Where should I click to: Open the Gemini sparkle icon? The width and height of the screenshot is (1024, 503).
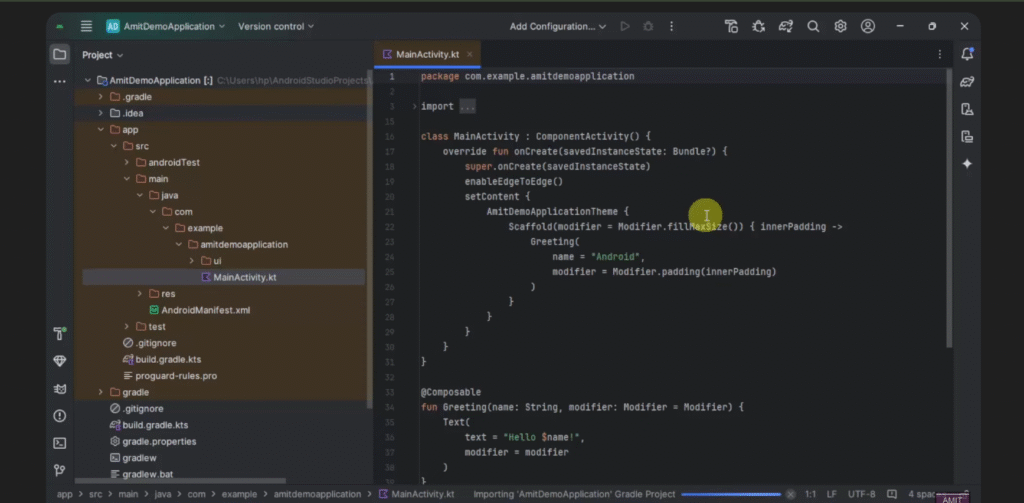(x=967, y=164)
